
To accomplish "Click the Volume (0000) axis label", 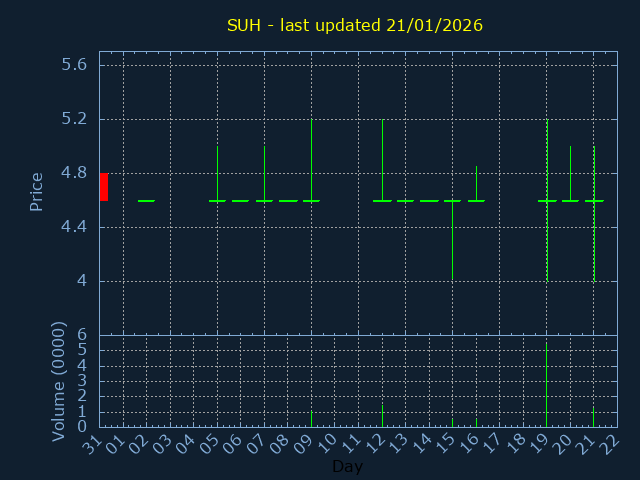I will (59, 381).
